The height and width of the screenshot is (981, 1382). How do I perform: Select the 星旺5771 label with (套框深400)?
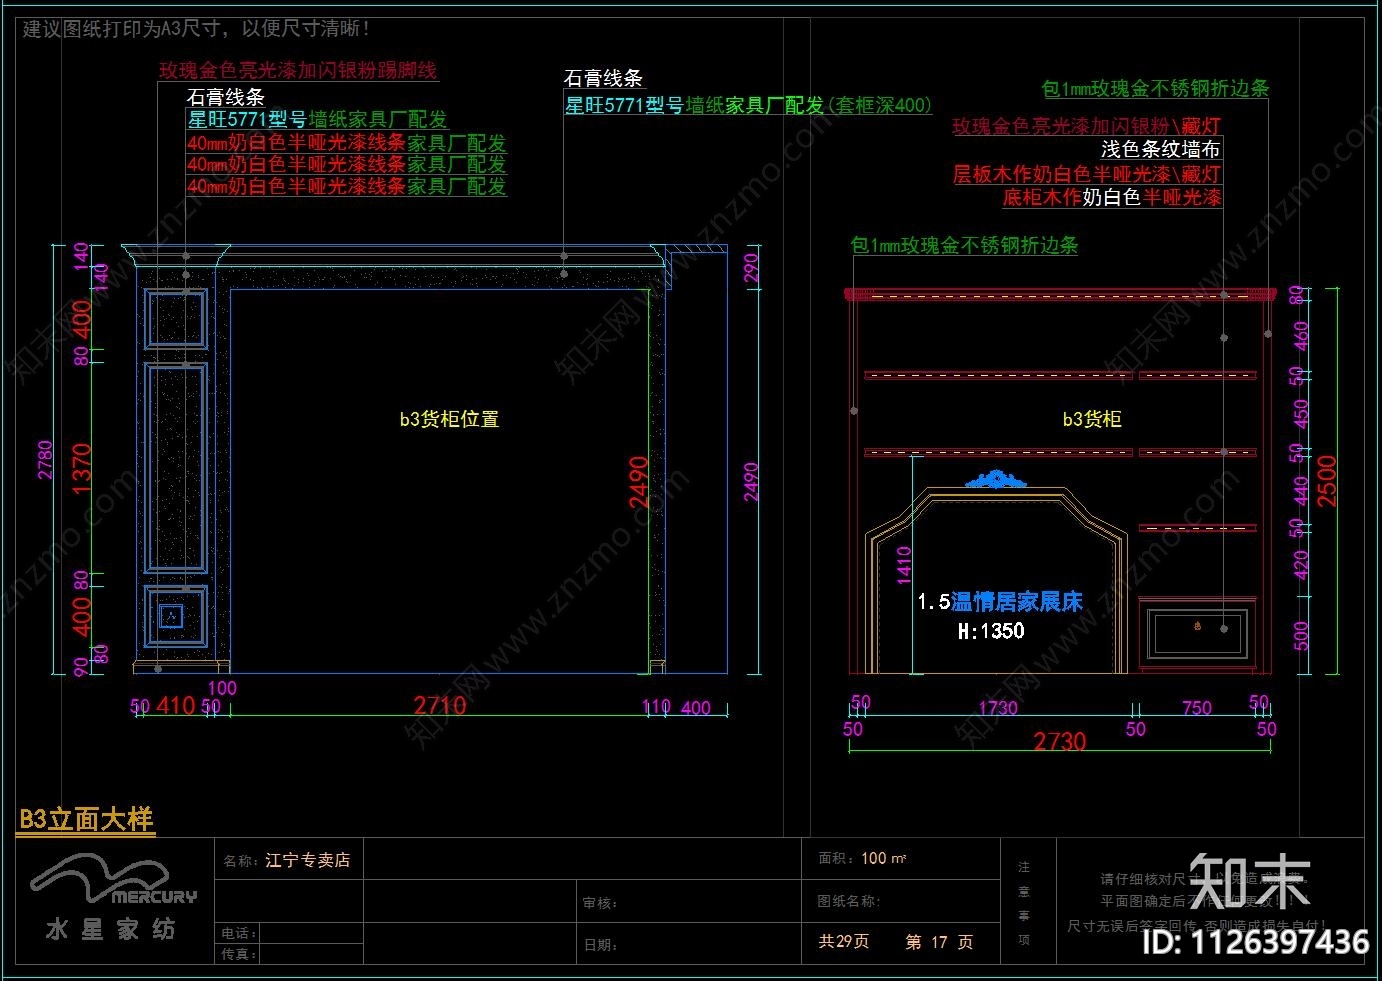[748, 105]
